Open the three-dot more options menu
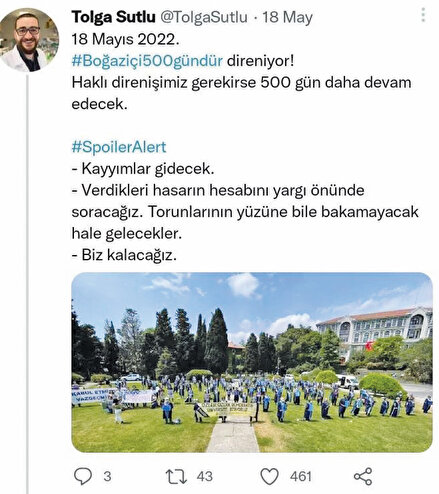 click(423, 15)
